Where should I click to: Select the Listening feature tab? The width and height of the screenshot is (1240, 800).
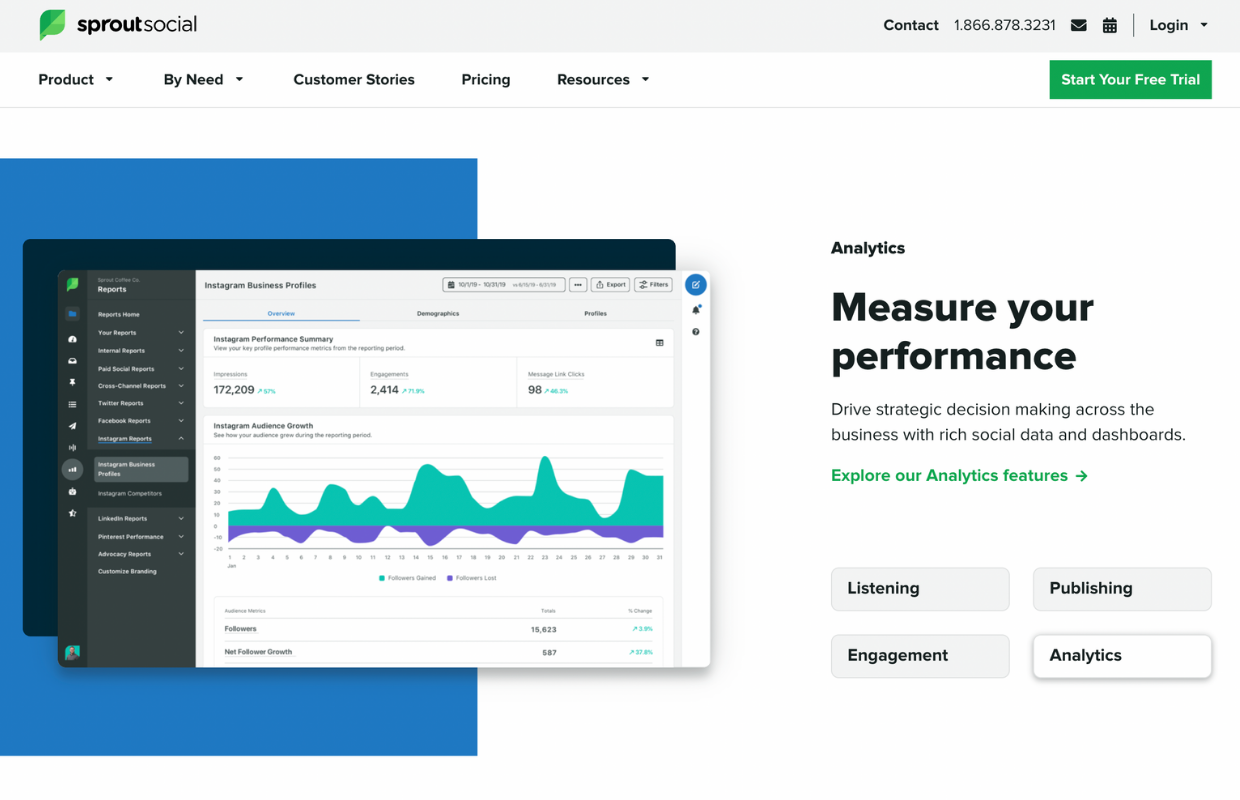click(920, 589)
